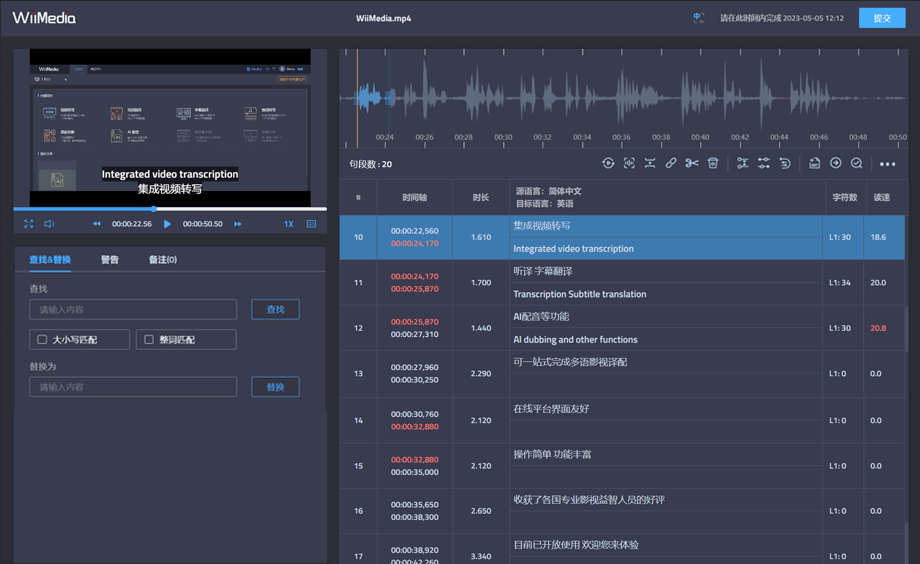Enable the 大小写匹配 checkbox
This screenshot has width=920, height=564.
[x=42, y=339]
